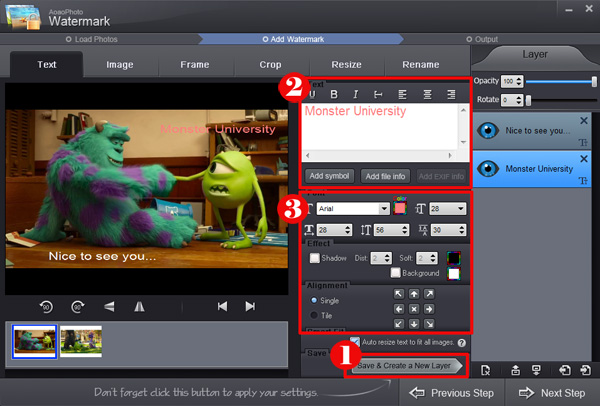
Task: Toggle auto resize text to fit images
Action: [x=355, y=342]
